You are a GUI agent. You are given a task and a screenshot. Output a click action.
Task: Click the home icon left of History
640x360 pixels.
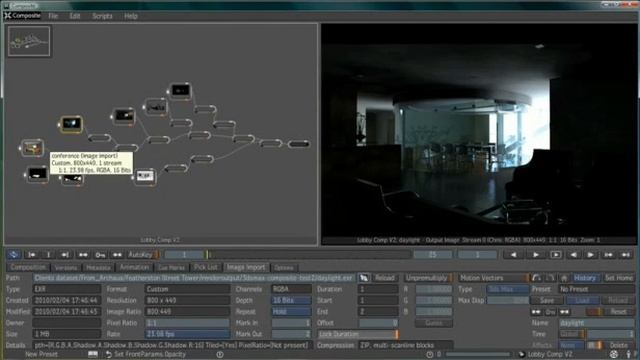coord(564,278)
